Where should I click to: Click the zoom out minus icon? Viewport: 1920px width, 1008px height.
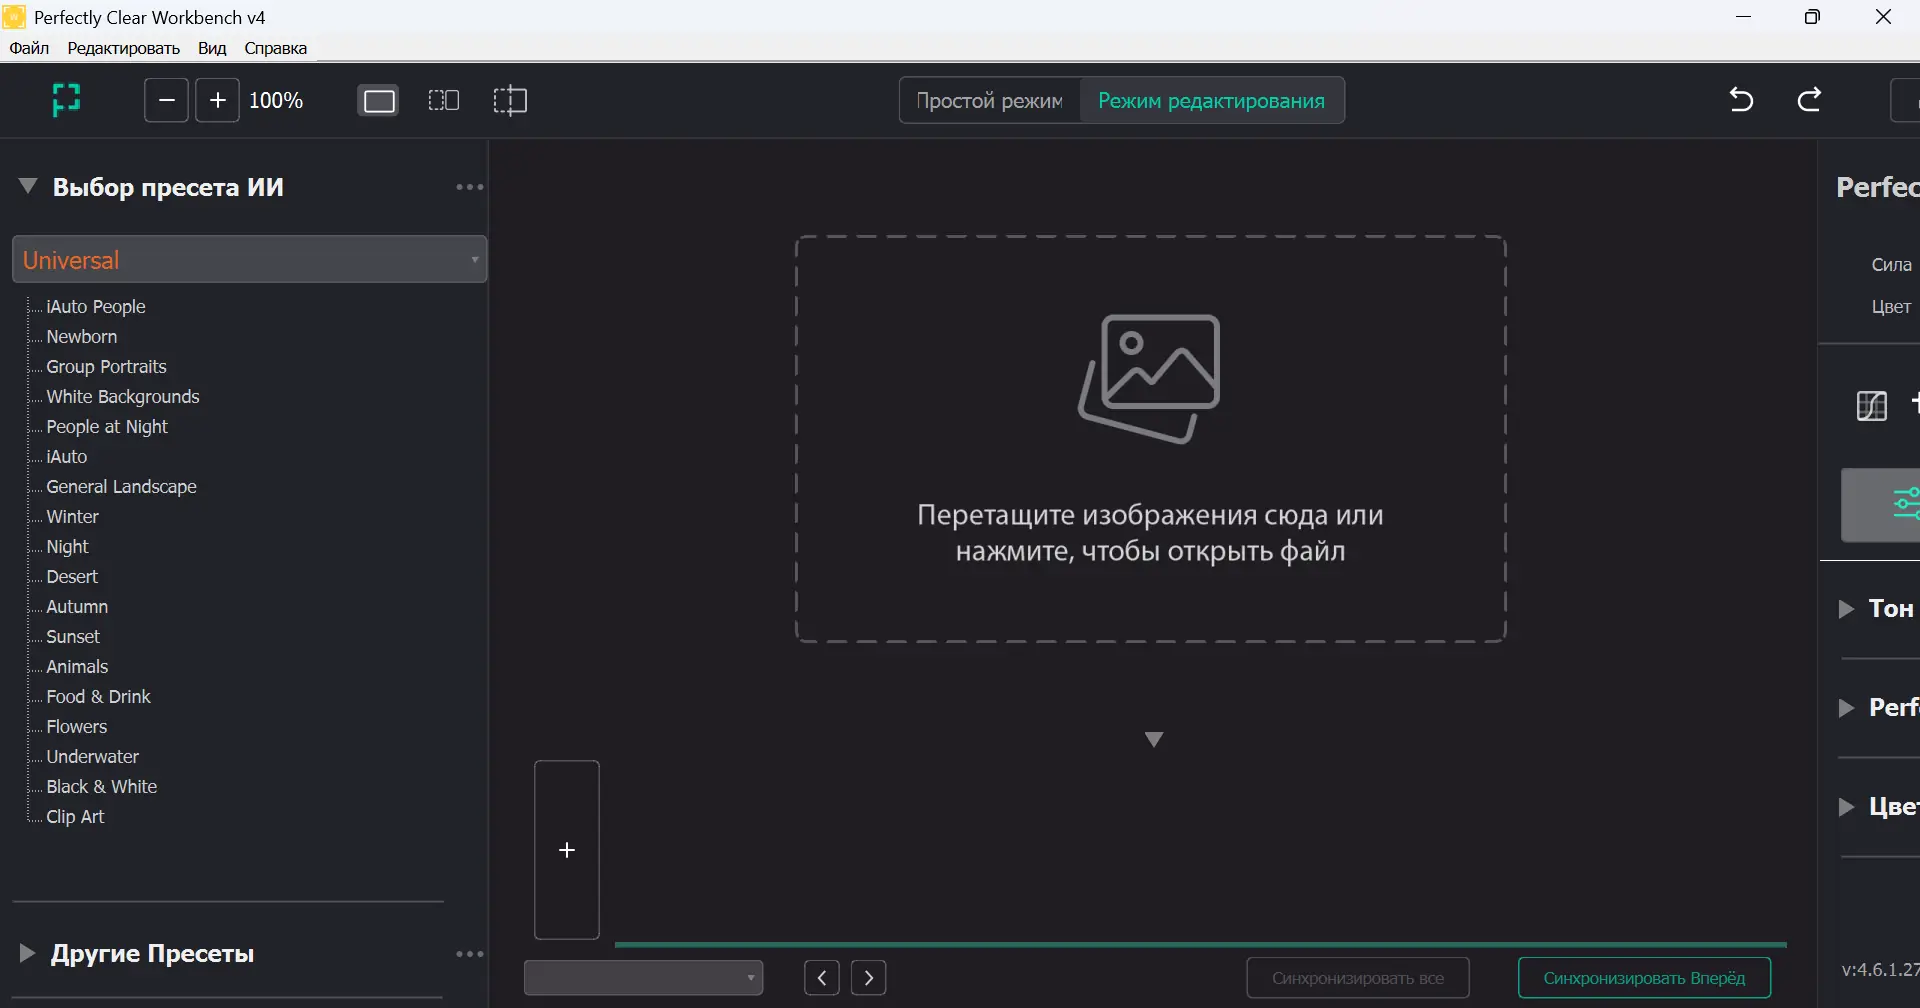coord(166,100)
